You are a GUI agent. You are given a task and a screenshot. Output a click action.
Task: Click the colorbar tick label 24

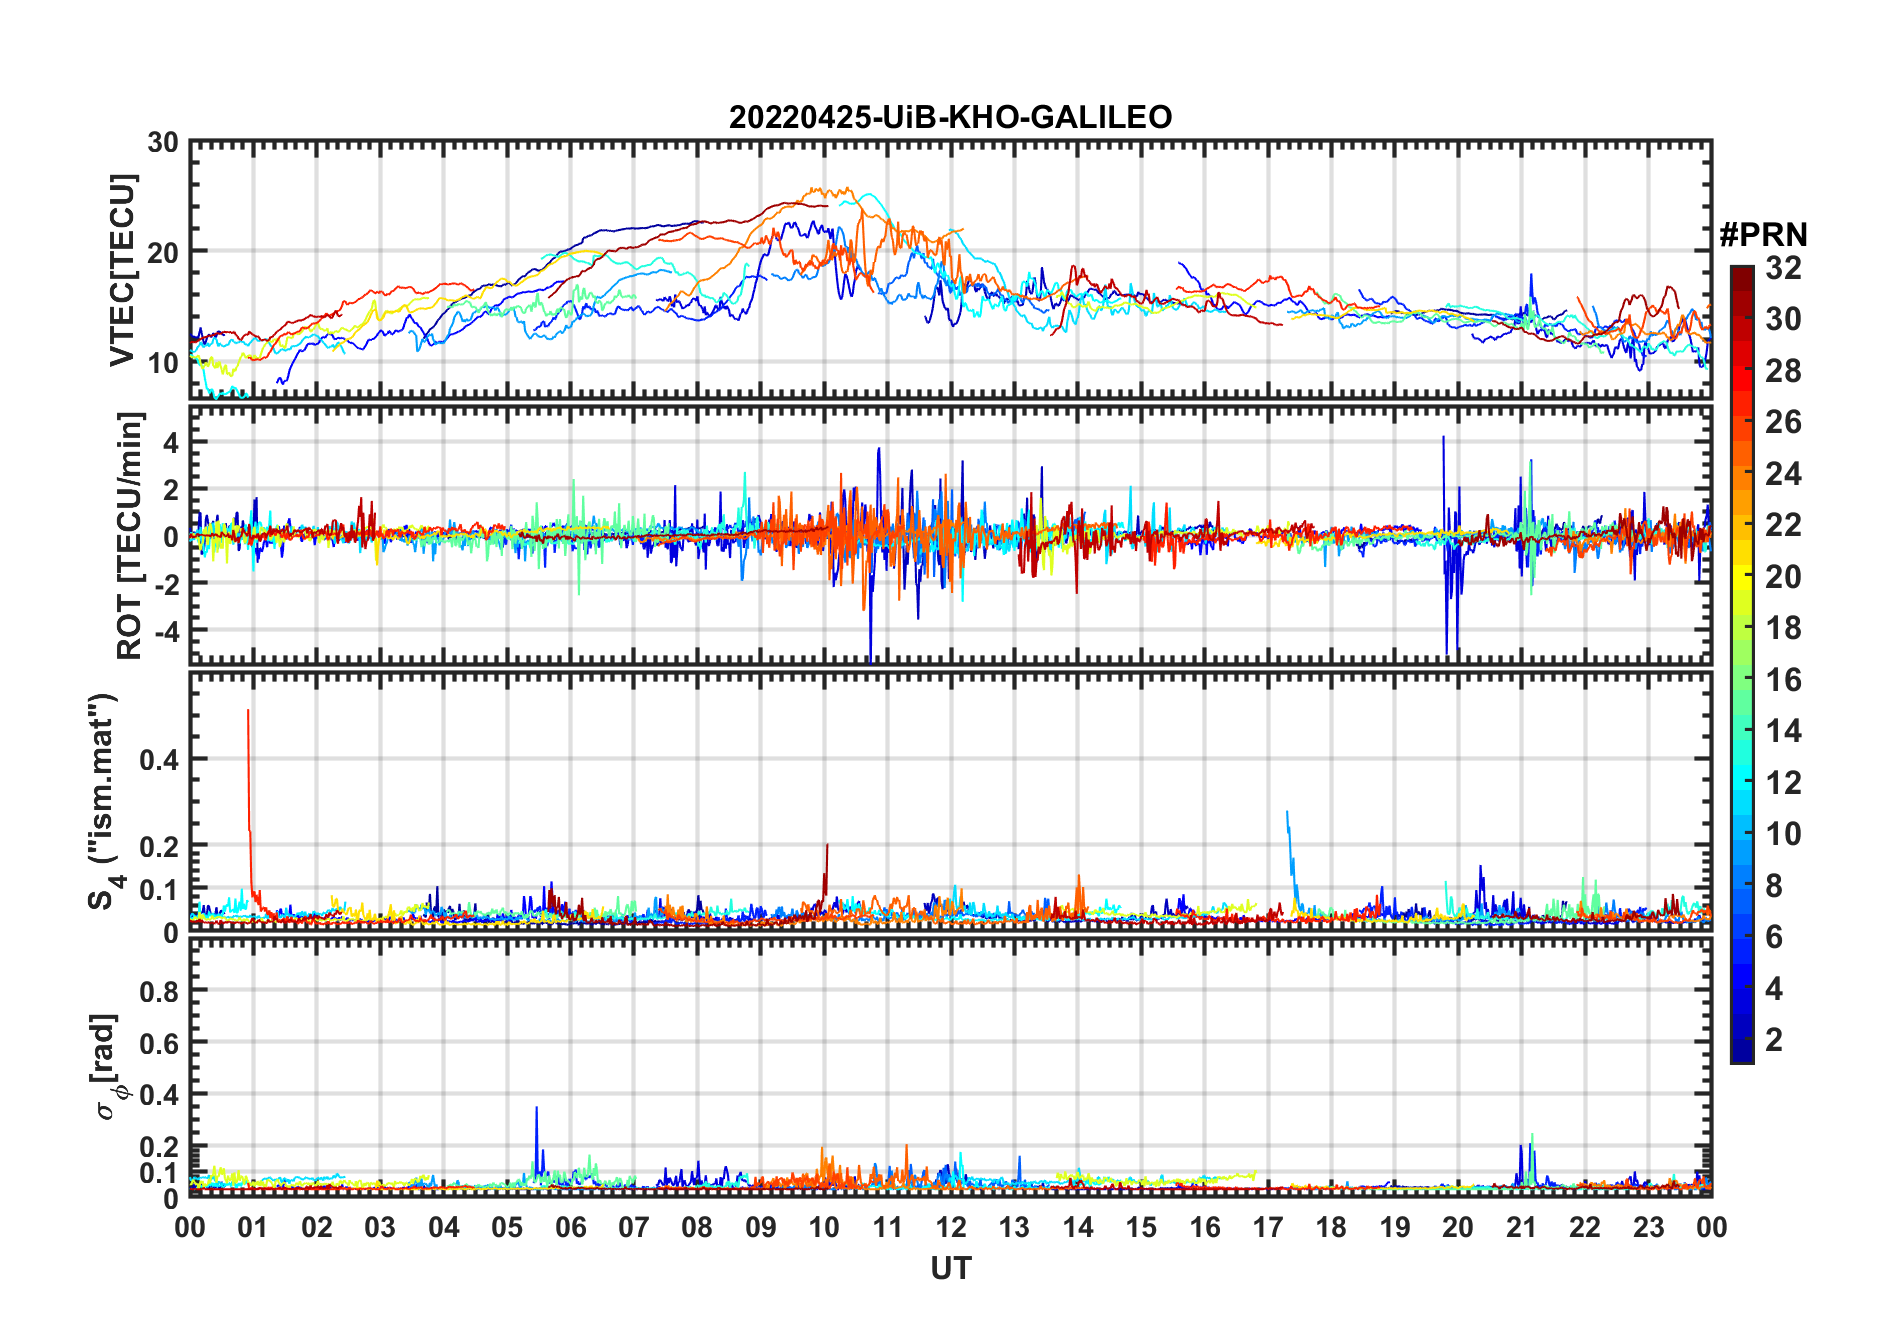coord(1783,474)
